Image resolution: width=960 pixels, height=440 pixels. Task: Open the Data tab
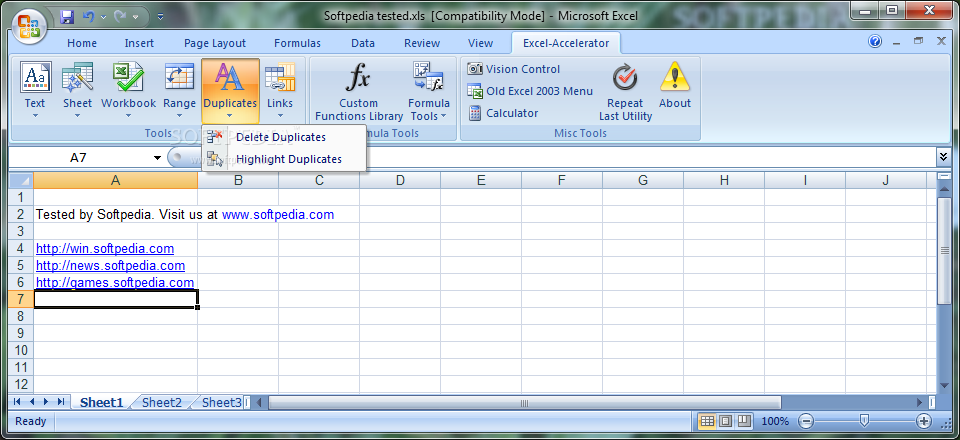click(x=363, y=43)
